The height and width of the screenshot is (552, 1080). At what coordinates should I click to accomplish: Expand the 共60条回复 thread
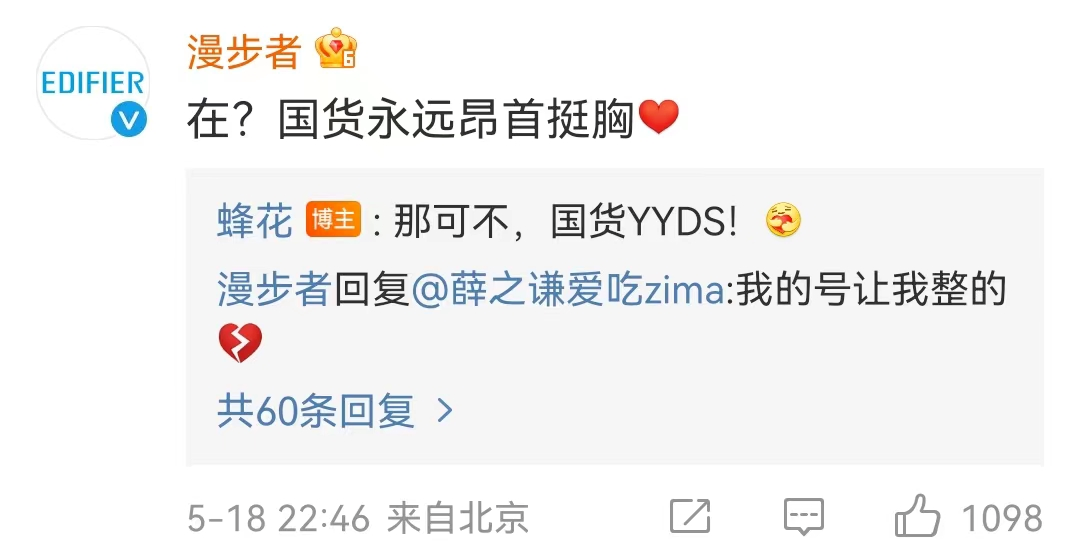(x=335, y=411)
